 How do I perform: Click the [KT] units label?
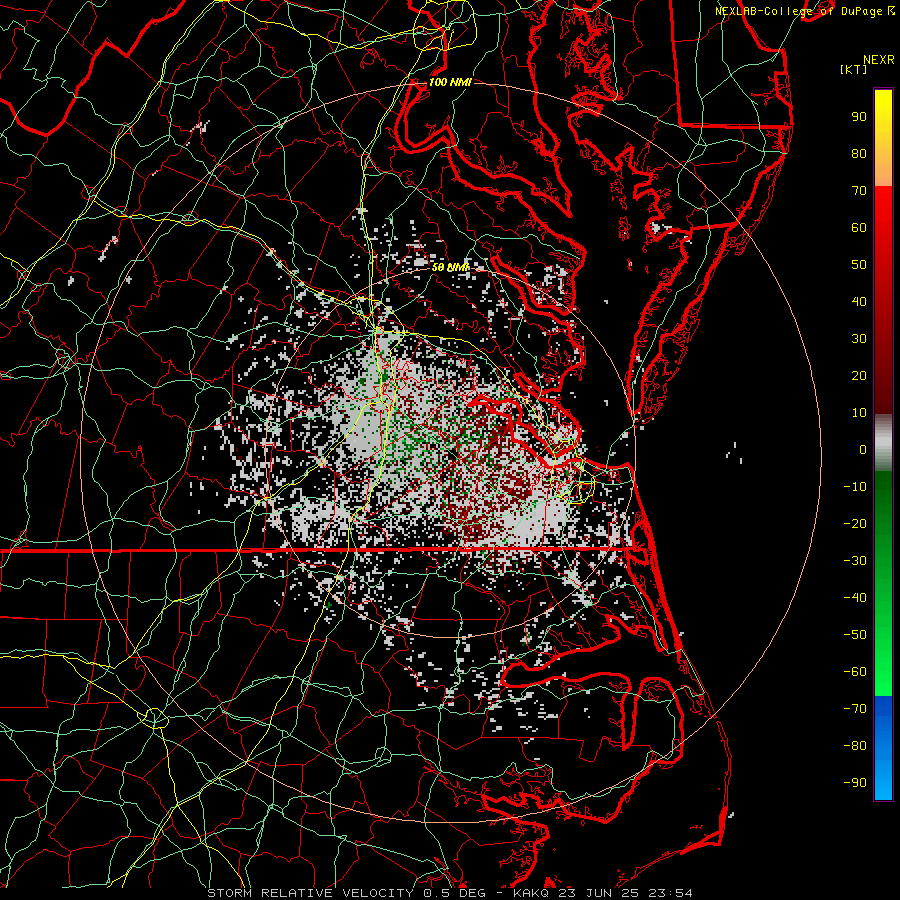coord(854,69)
